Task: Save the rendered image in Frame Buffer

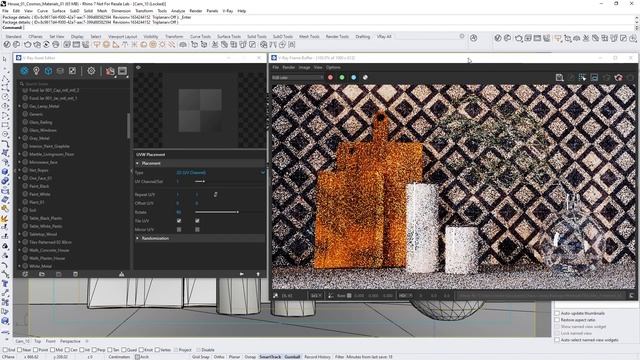Action: tap(560, 77)
